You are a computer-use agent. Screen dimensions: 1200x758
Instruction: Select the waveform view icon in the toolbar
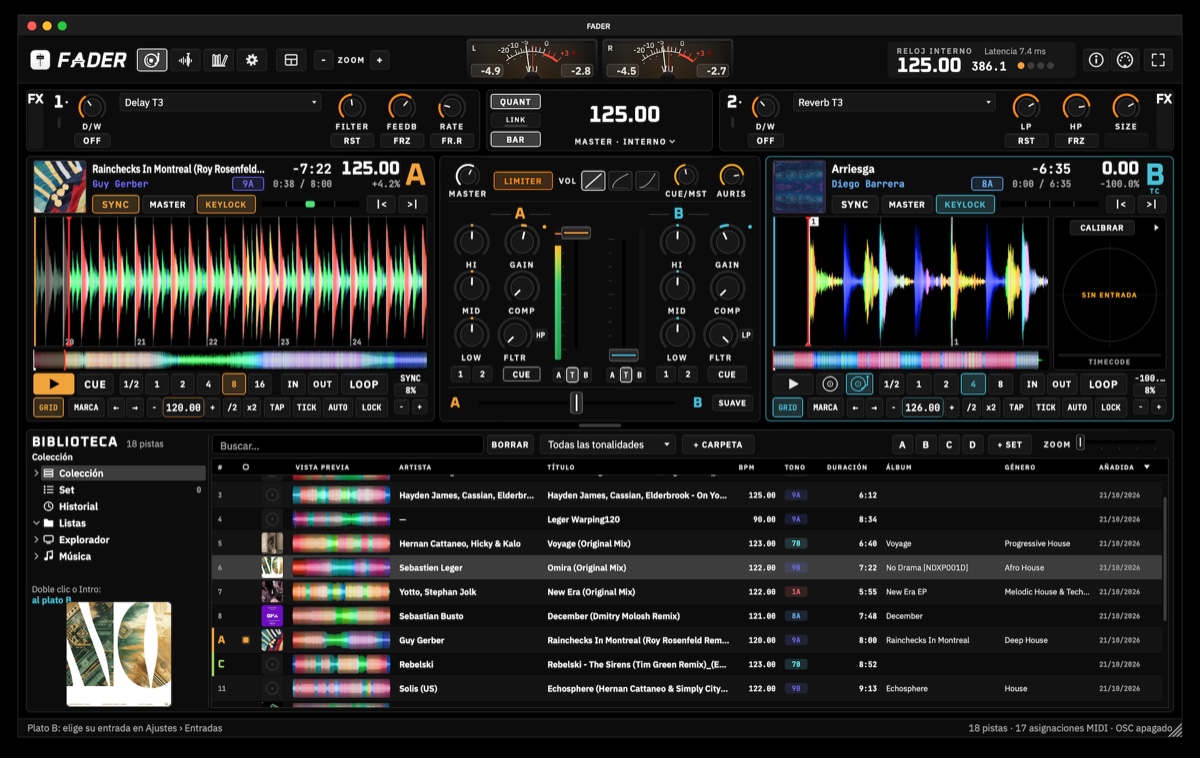185,60
